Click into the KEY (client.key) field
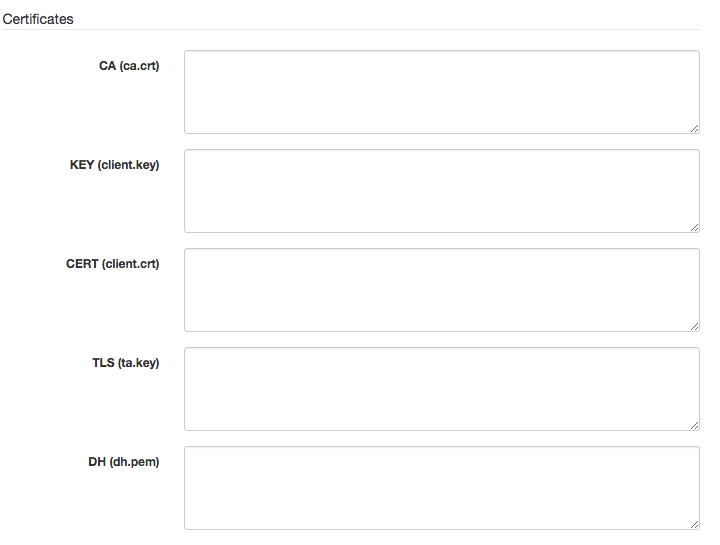Viewport: 720px width, 545px height. [441, 191]
